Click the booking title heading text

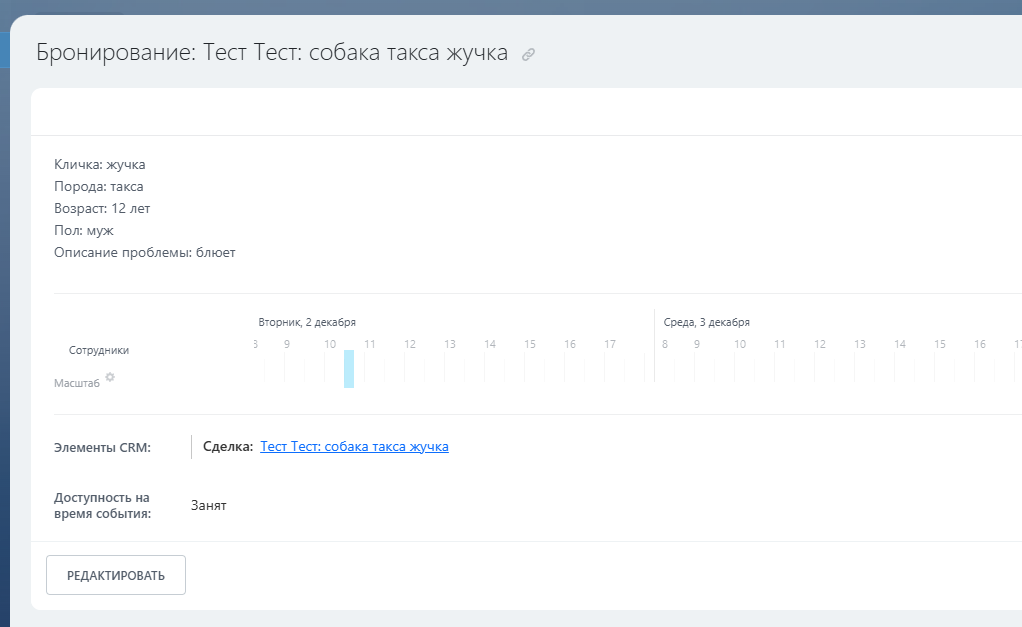click(272, 53)
